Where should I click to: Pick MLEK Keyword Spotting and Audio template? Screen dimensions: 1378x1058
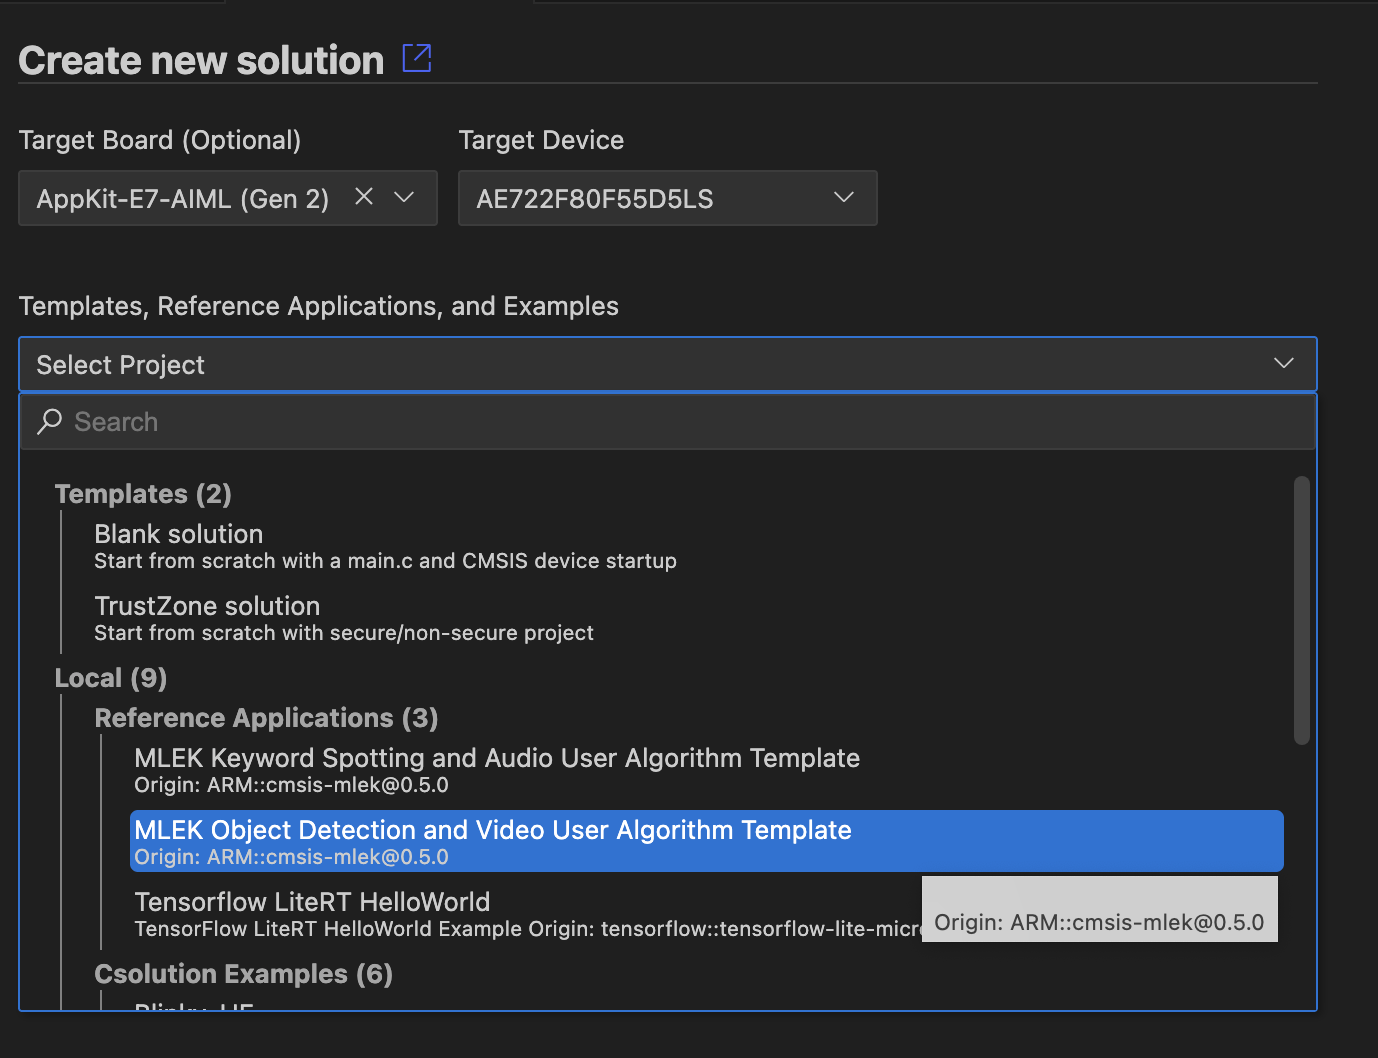[x=497, y=770]
